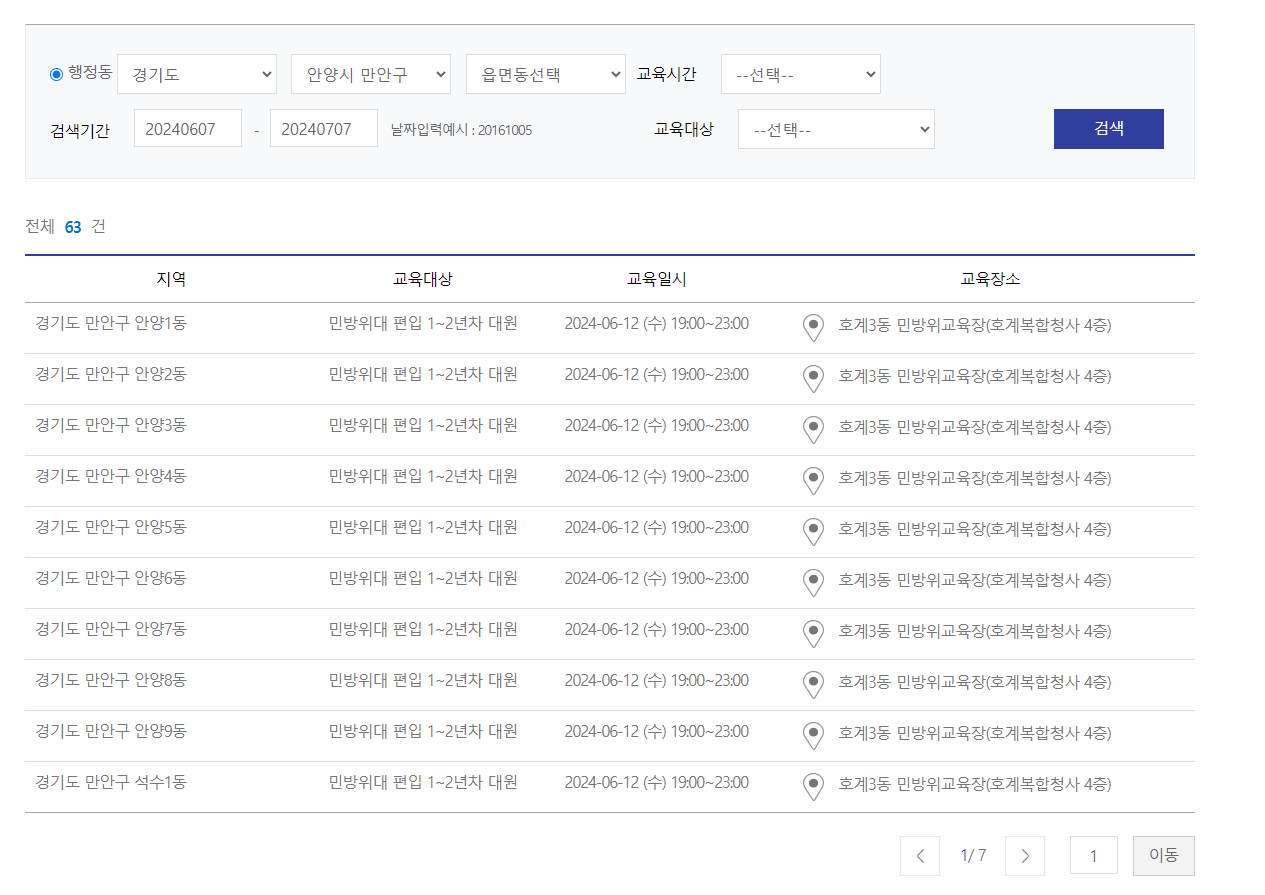Click map pin icon in 안양4동 row

[x=814, y=480]
